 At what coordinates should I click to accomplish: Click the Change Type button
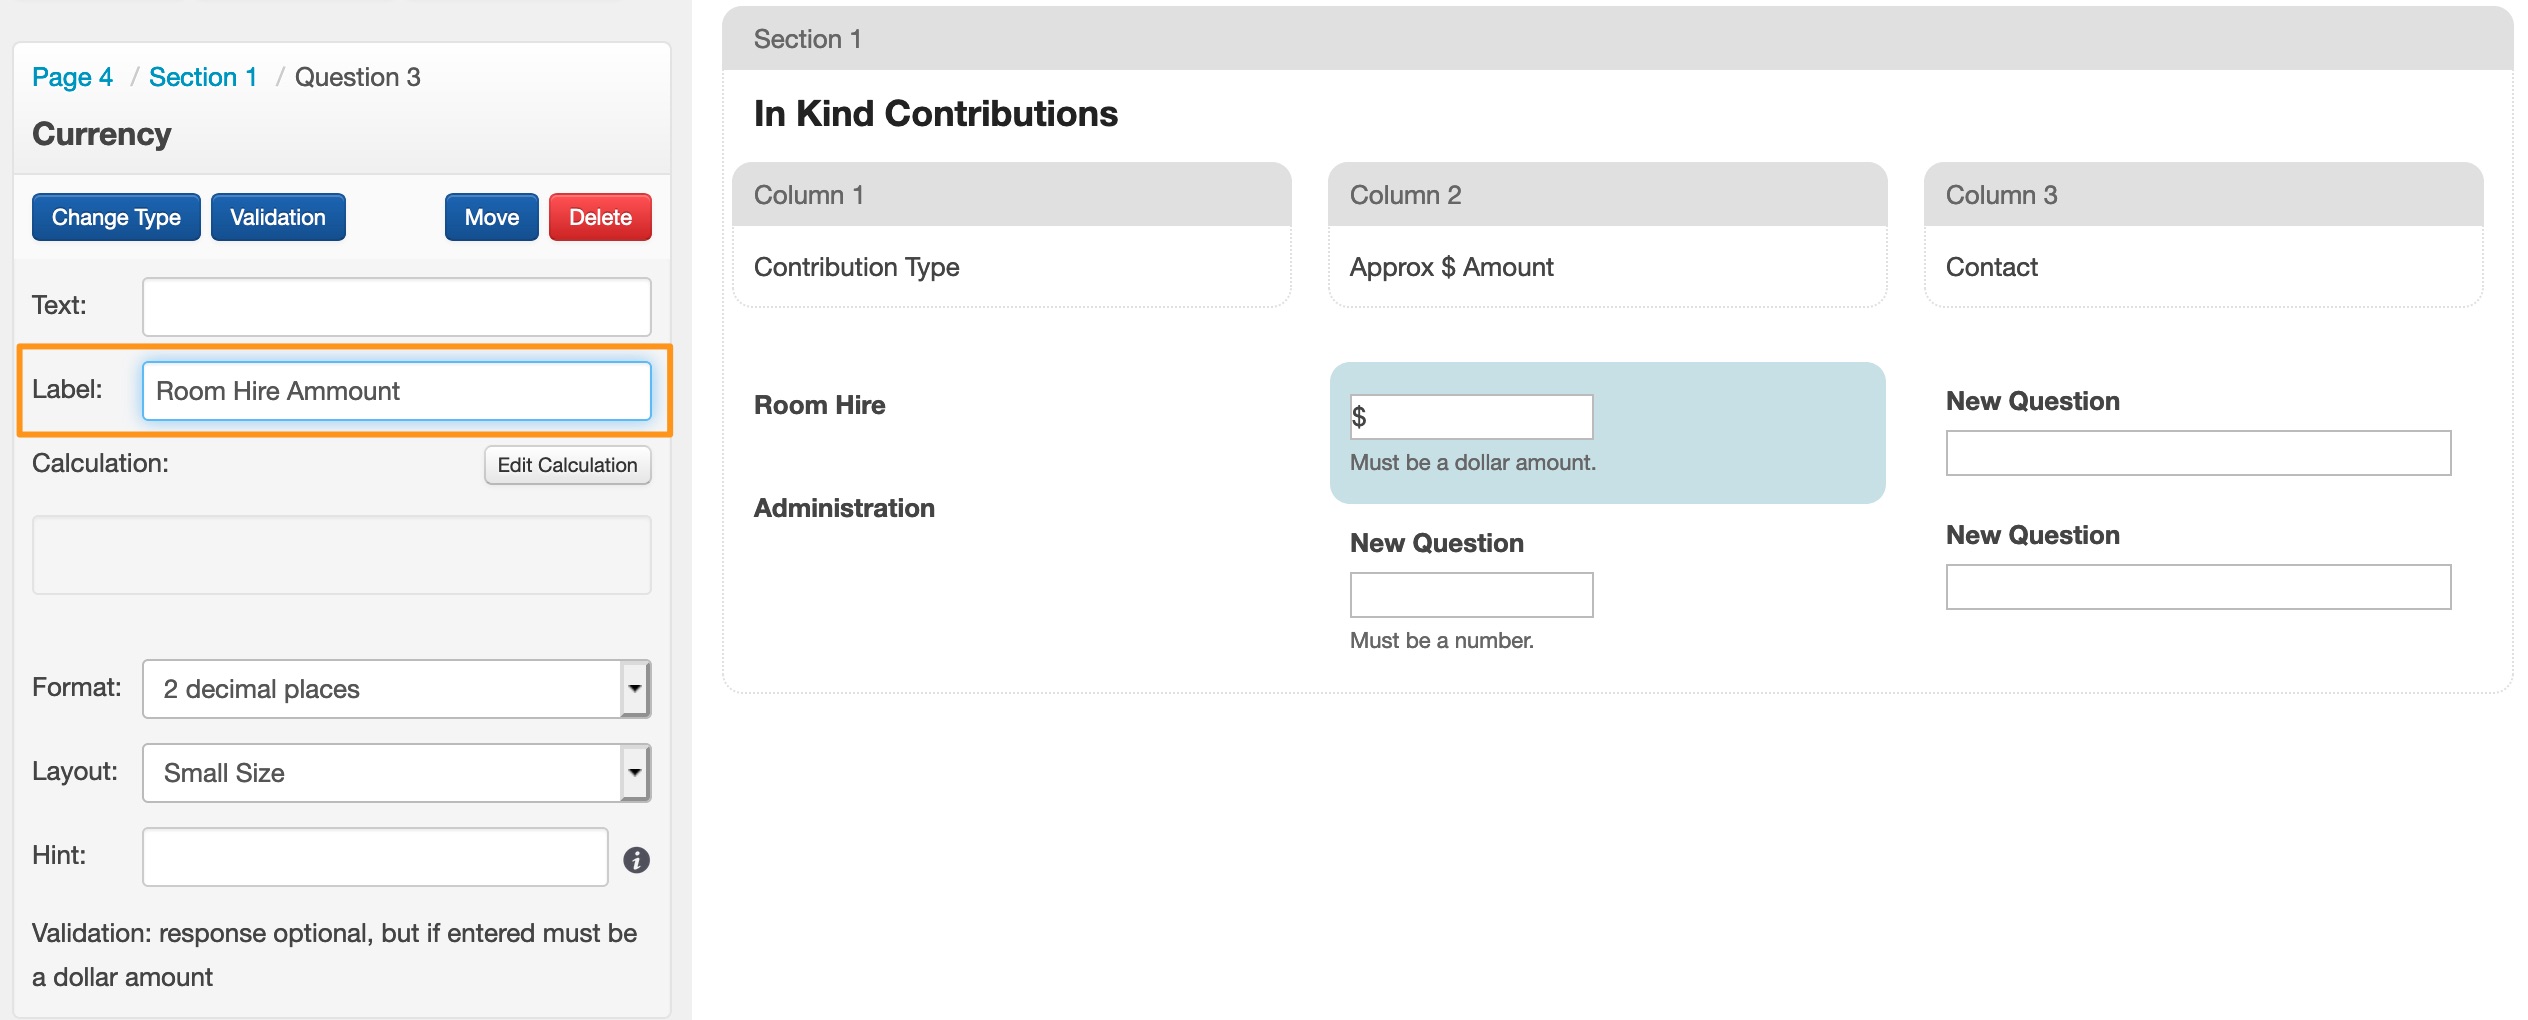[116, 217]
